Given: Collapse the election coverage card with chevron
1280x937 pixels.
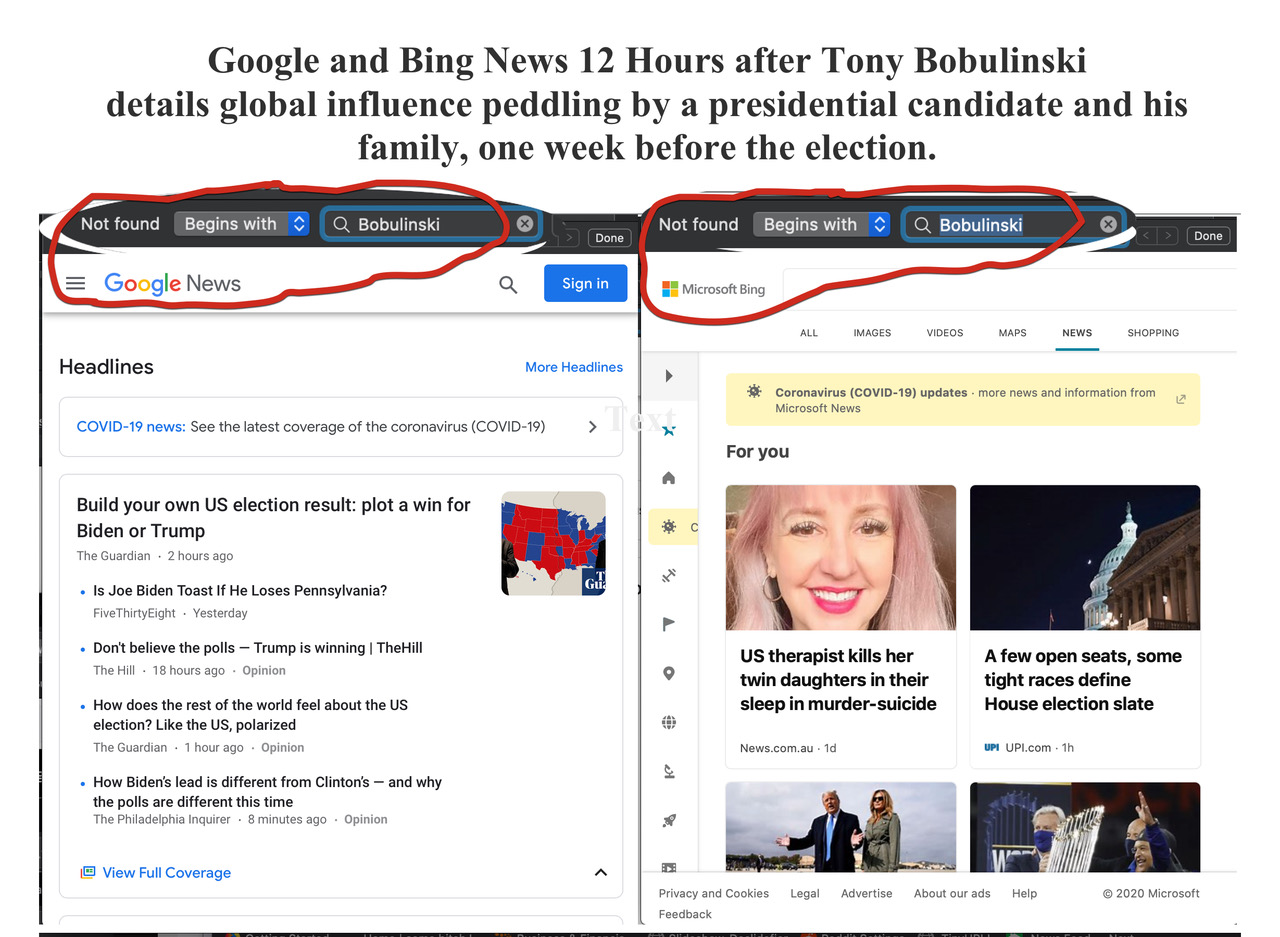Looking at the screenshot, I should coord(600,872).
